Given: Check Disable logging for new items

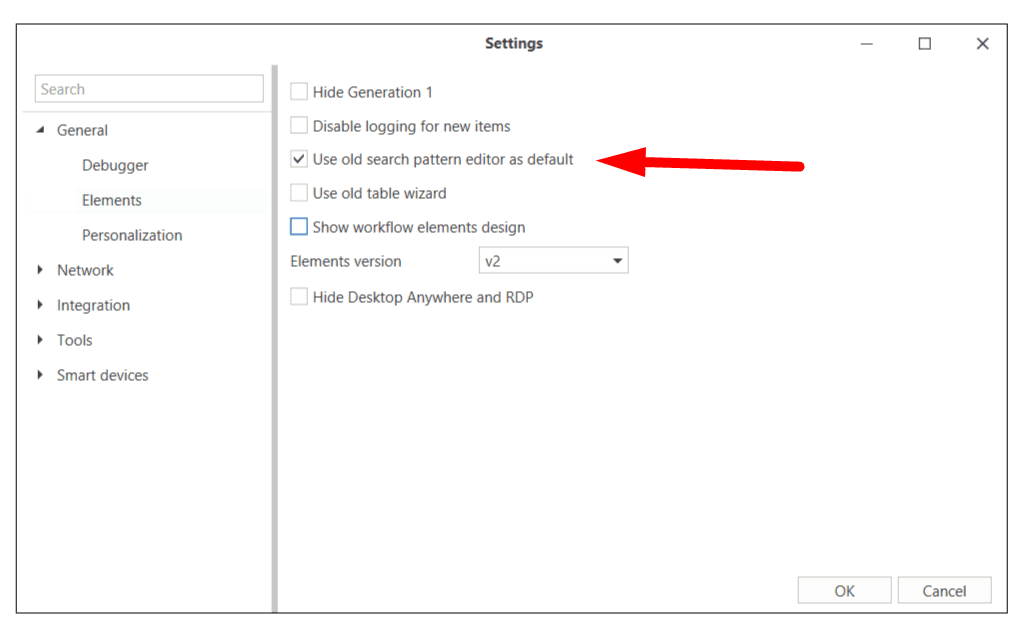Looking at the screenshot, I should point(299,126).
